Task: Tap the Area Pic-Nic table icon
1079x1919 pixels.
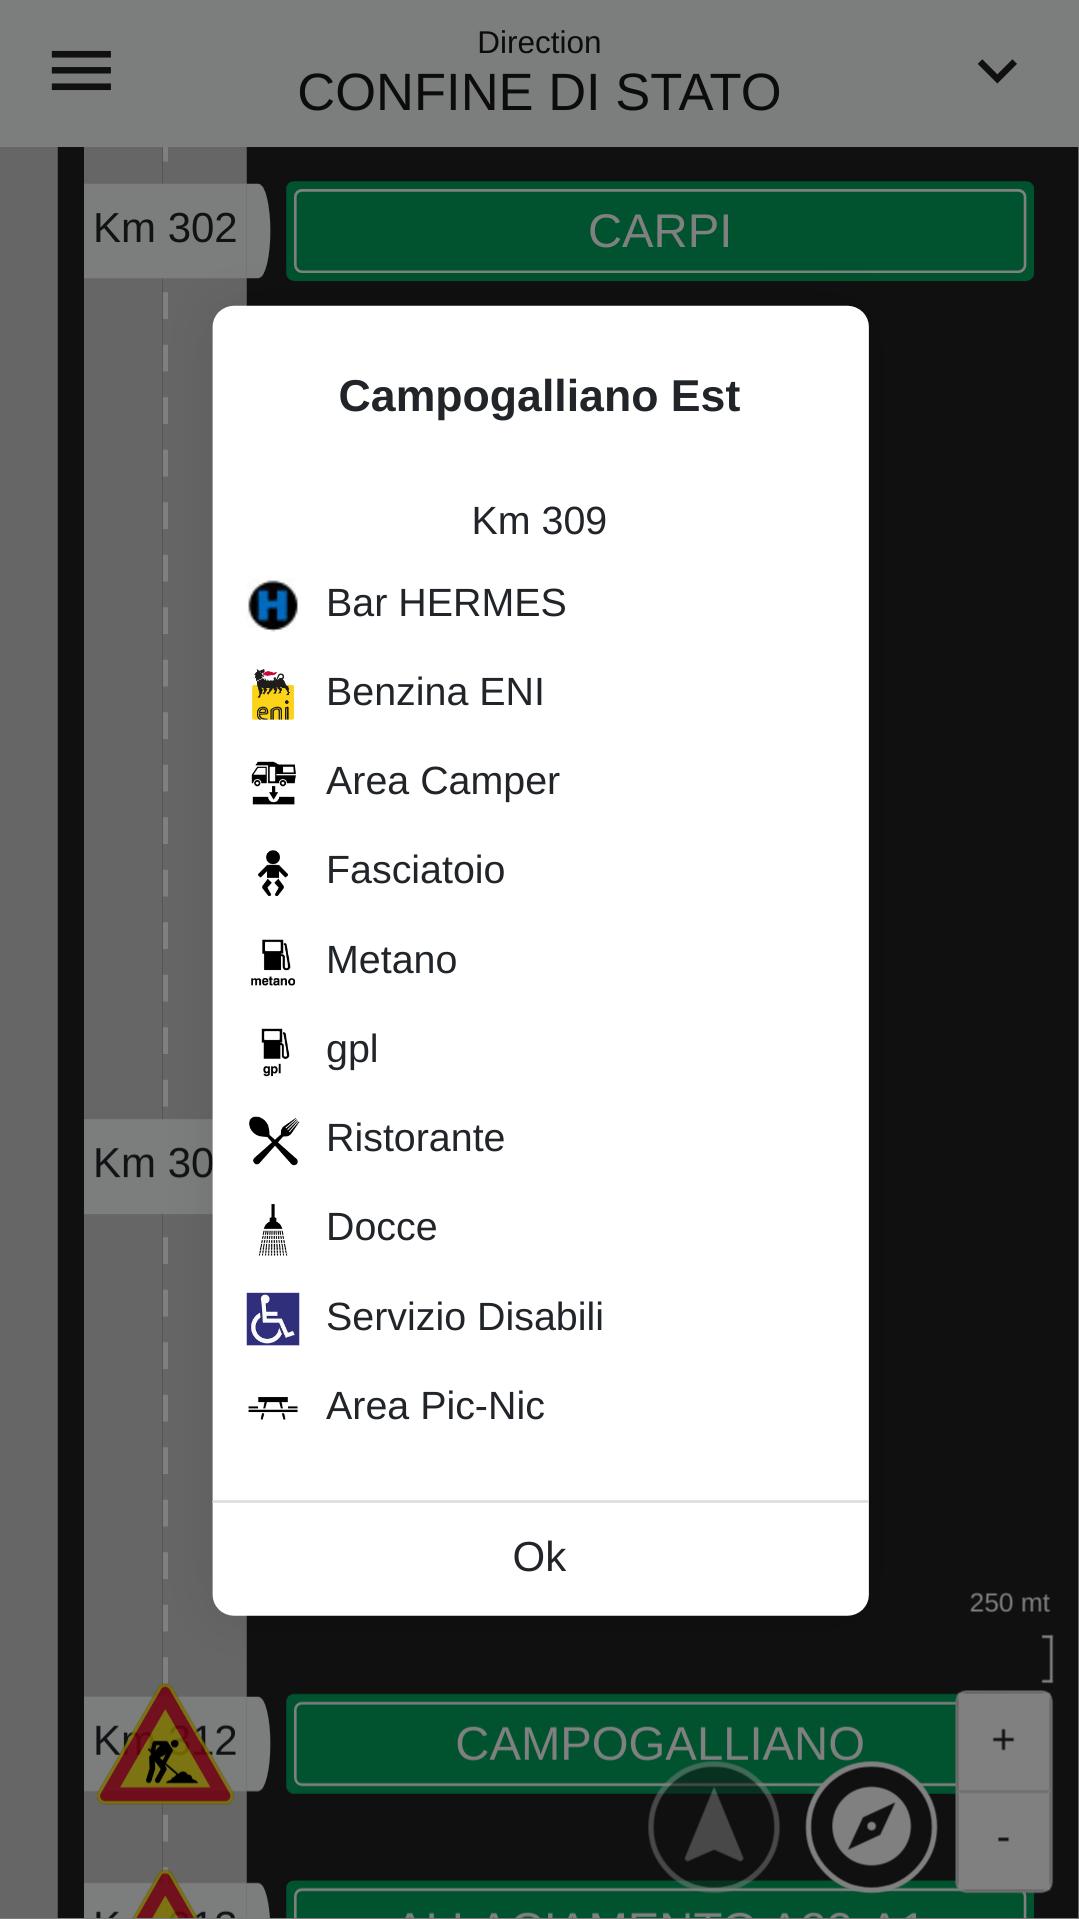Action: [x=273, y=1408]
